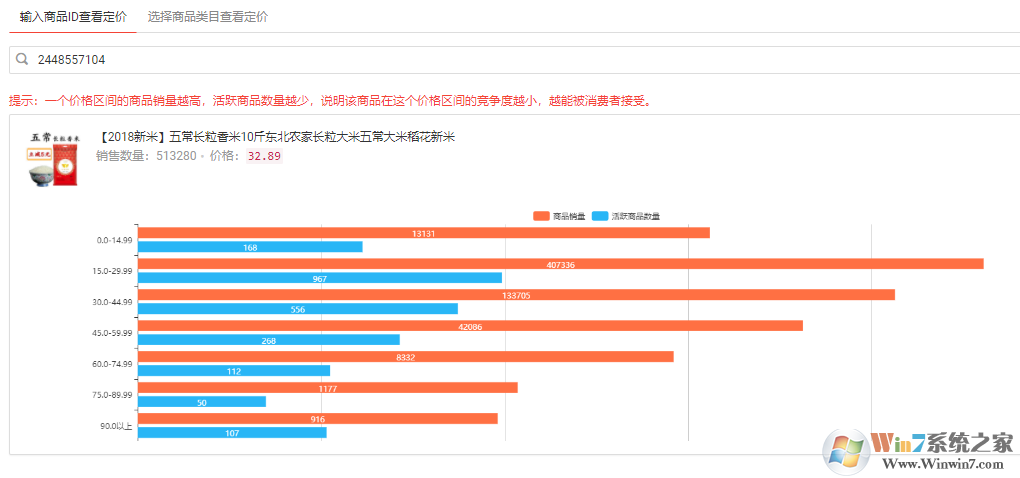Click the orange bar labeled 42086
Screen dimensions: 1020x478
[470, 326]
